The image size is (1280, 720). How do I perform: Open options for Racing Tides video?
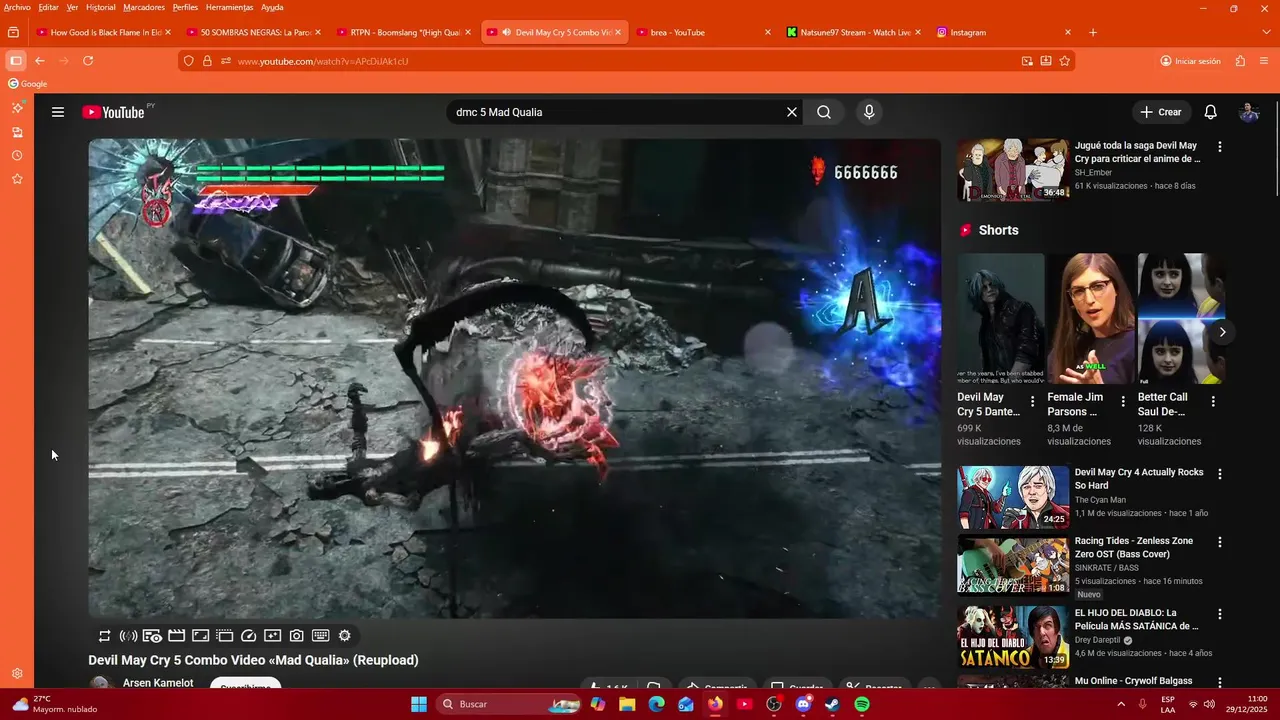pyautogui.click(x=1219, y=542)
